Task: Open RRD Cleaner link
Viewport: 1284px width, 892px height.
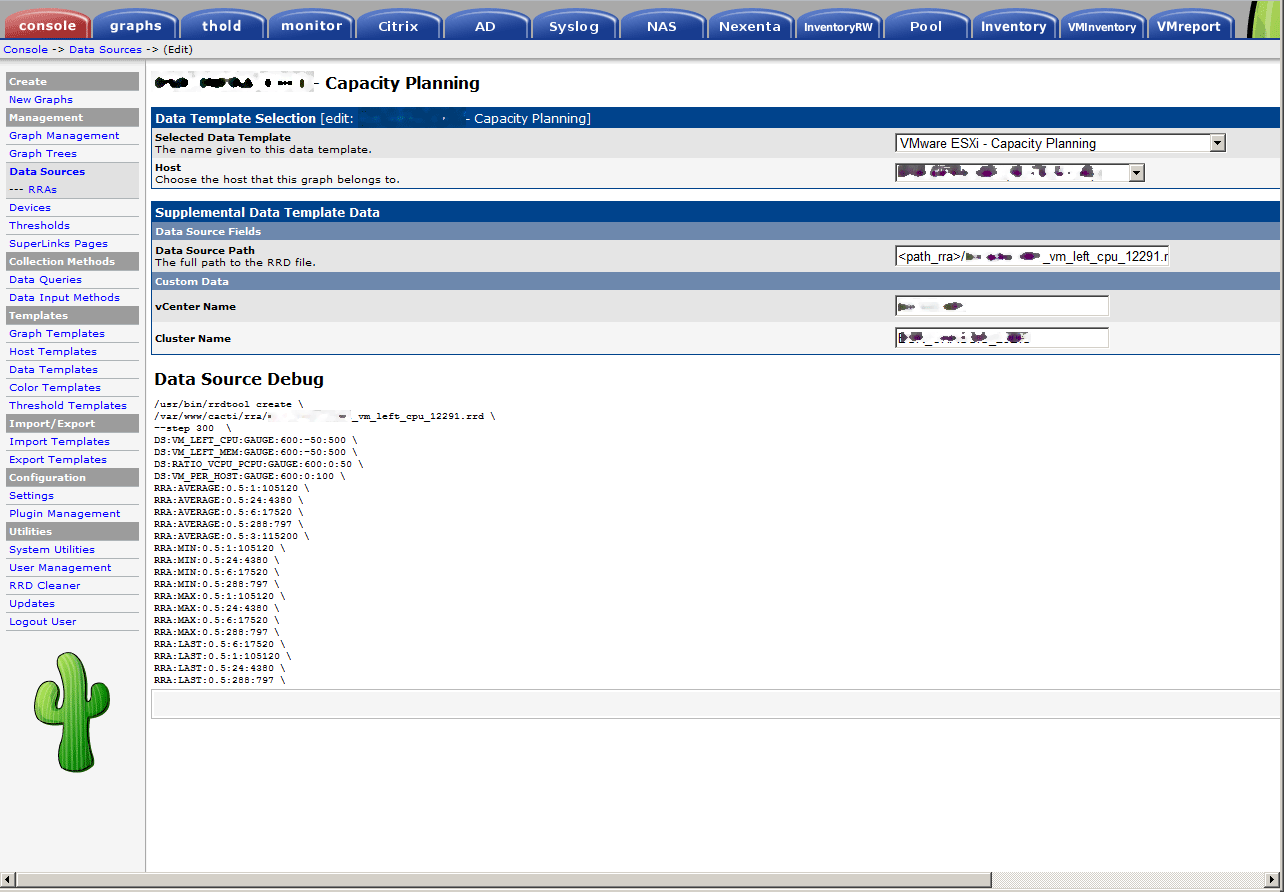Action: click(45, 585)
